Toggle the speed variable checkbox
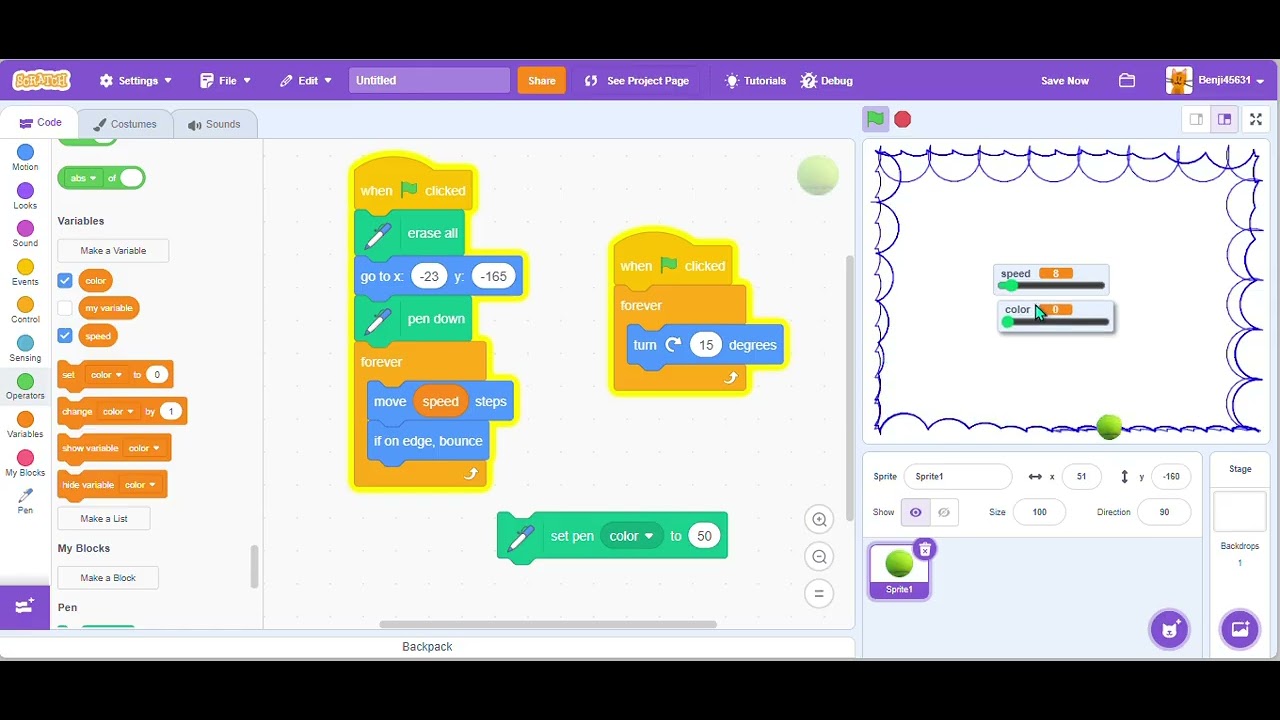Image resolution: width=1280 pixels, height=720 pixels. [65, 336]
